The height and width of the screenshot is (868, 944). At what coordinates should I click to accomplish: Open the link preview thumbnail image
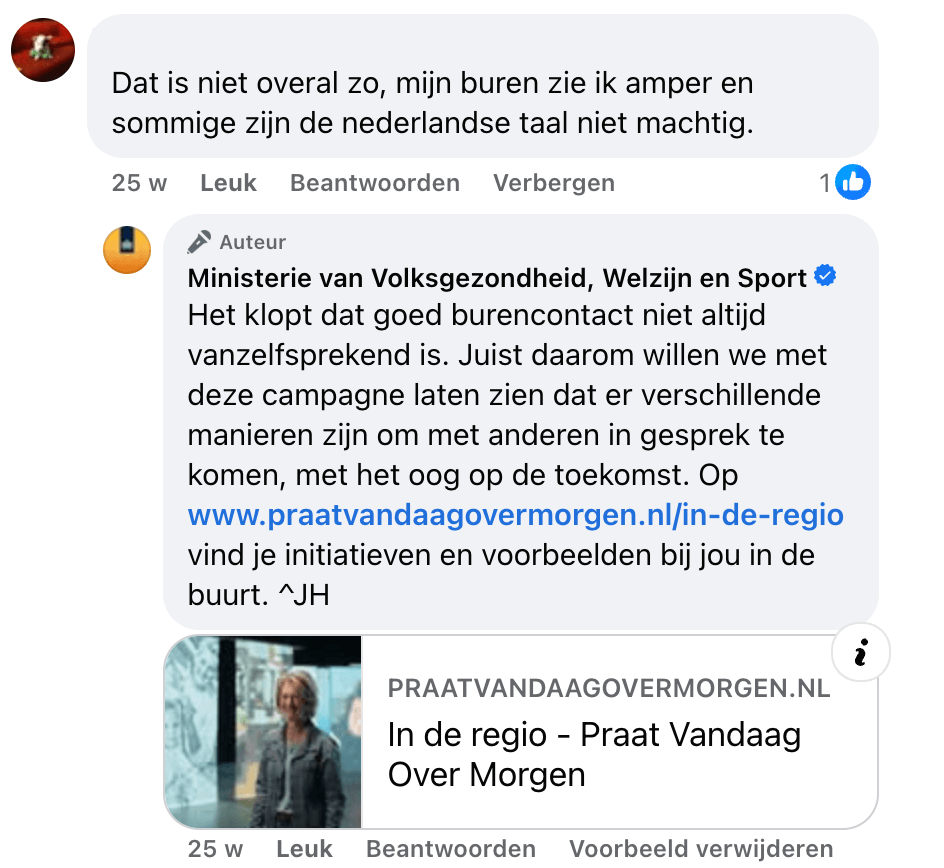(x=263, y=732)
